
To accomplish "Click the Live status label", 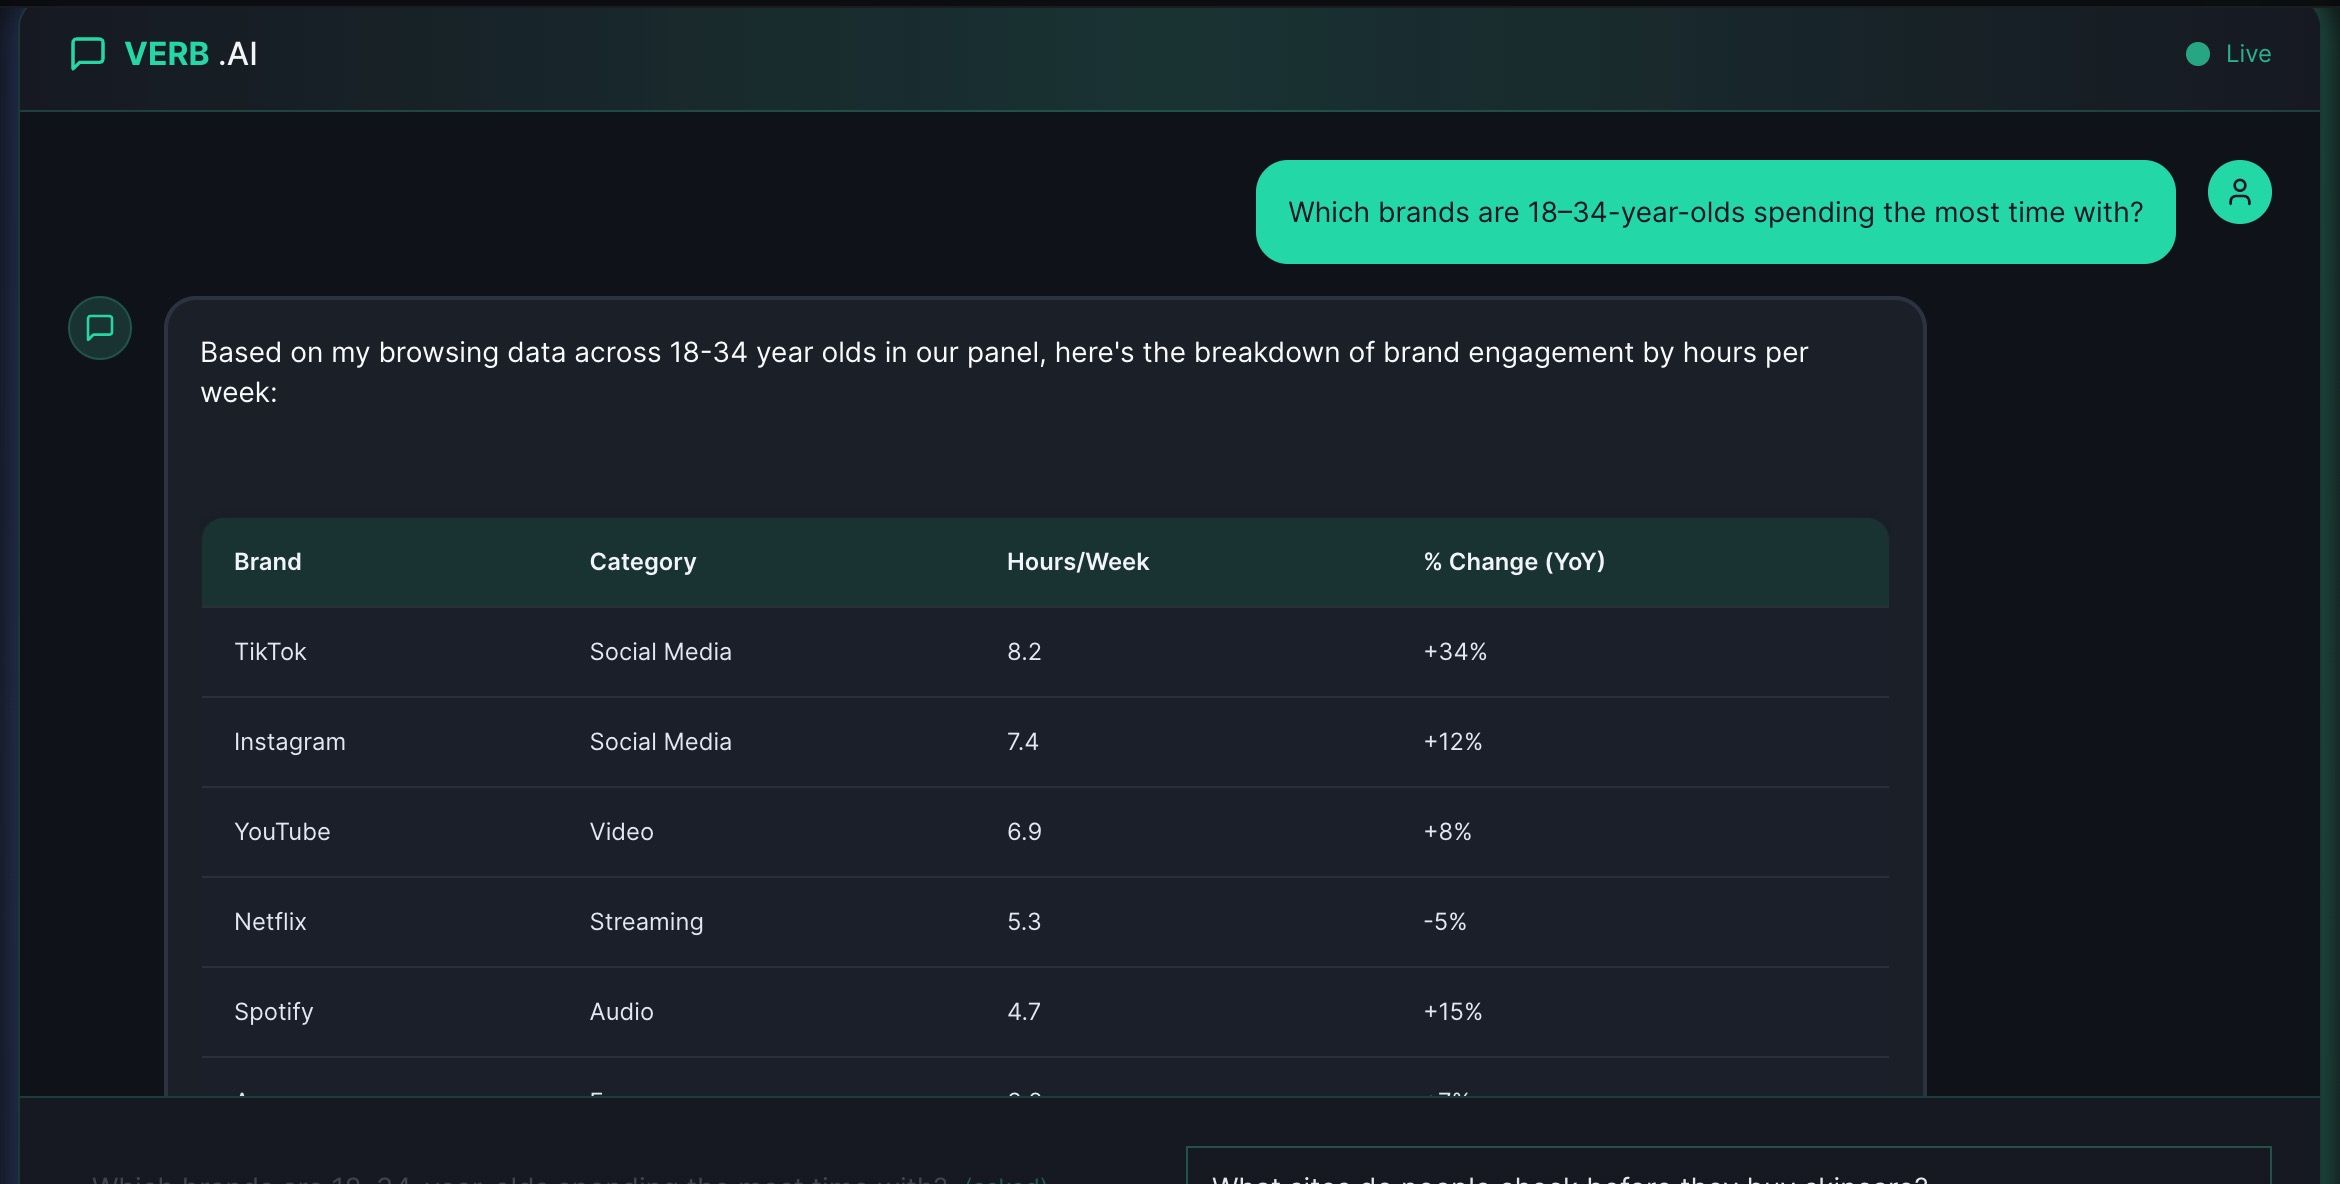I will 2248,54.
